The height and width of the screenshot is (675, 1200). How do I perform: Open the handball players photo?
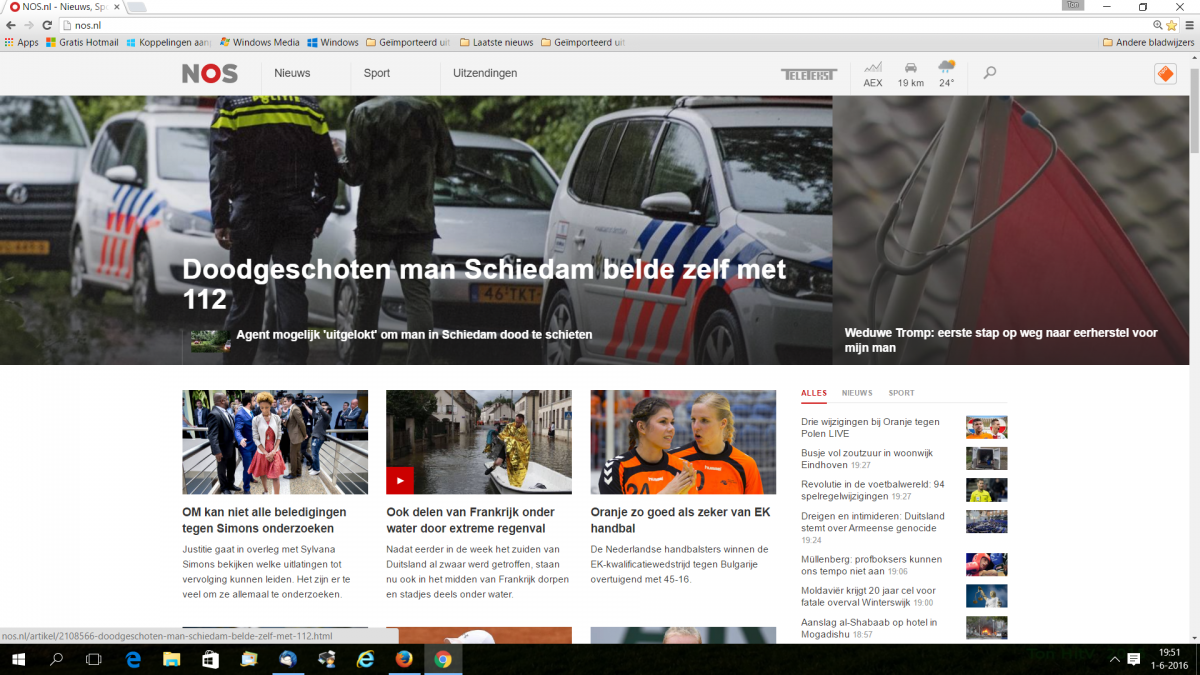click(x=683, y=442)
